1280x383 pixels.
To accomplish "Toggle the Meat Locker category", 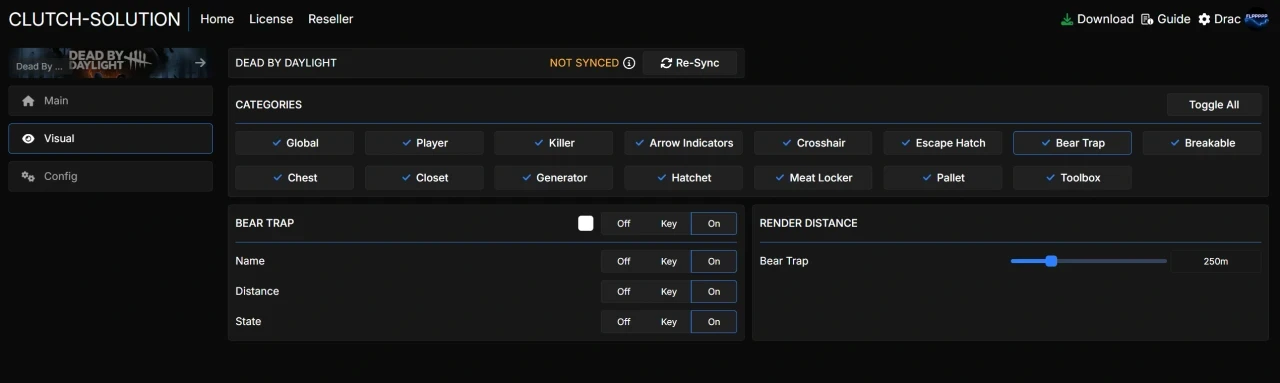I will point(813,178).
